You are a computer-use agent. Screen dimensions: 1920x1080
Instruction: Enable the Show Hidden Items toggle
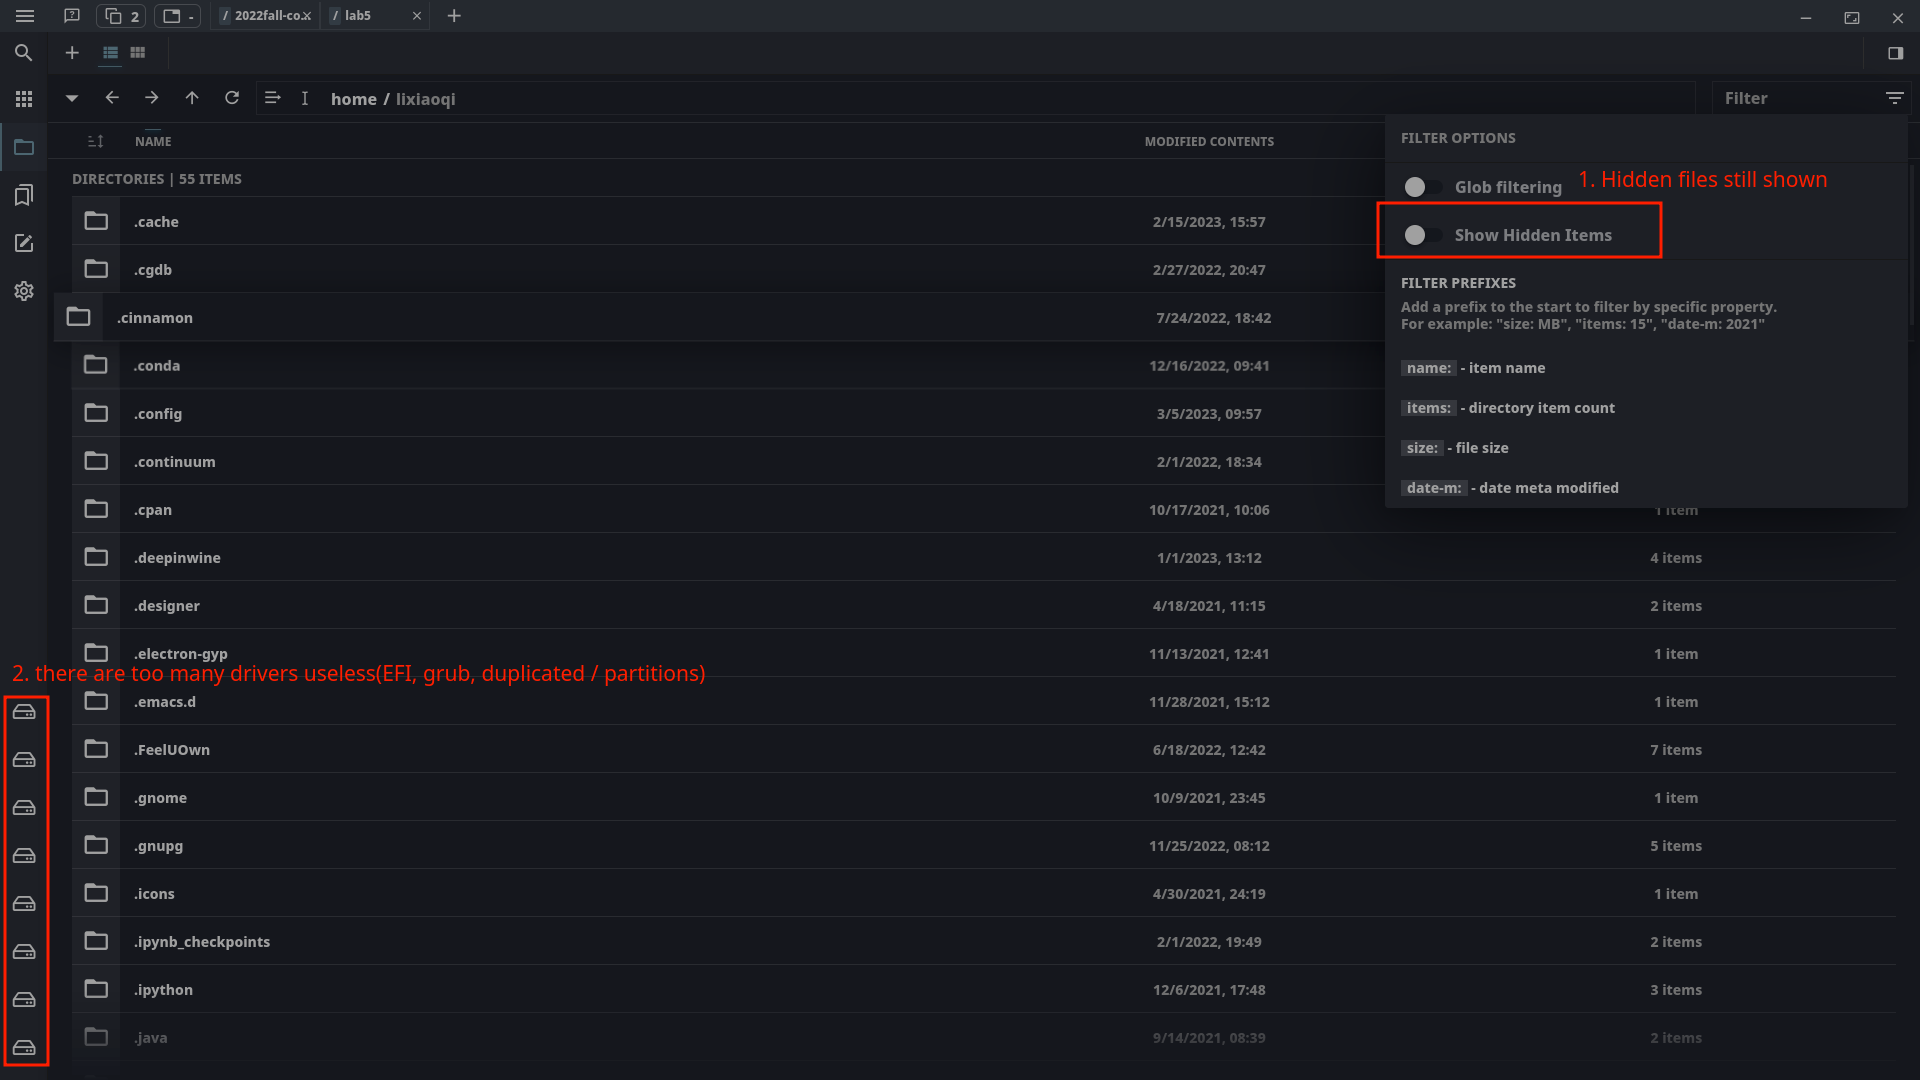pyautogui.click(x=1423, y=234)
